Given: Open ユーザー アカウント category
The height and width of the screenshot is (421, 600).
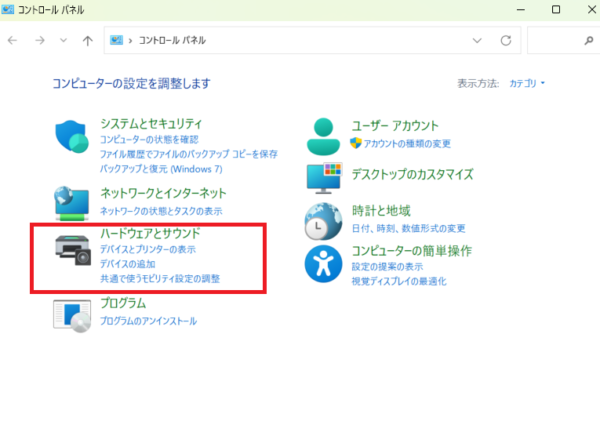Looking at the screenshot, I should coord(395,126).
